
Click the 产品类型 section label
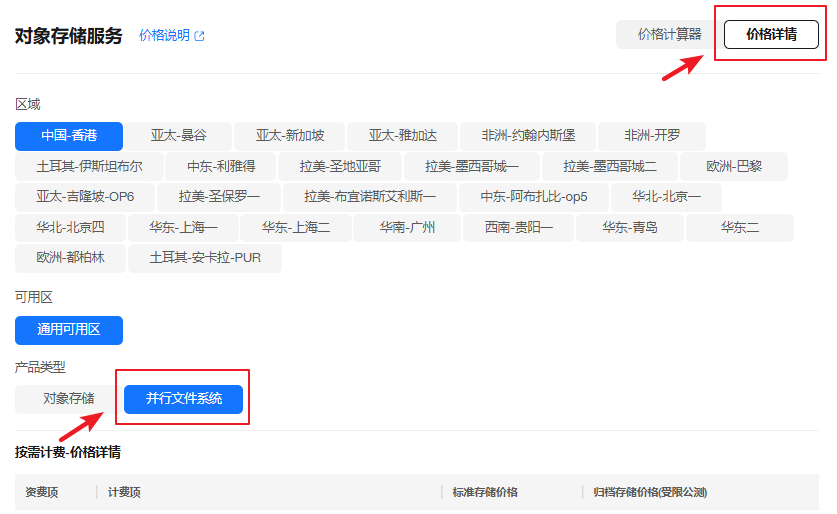coord(40,367)
